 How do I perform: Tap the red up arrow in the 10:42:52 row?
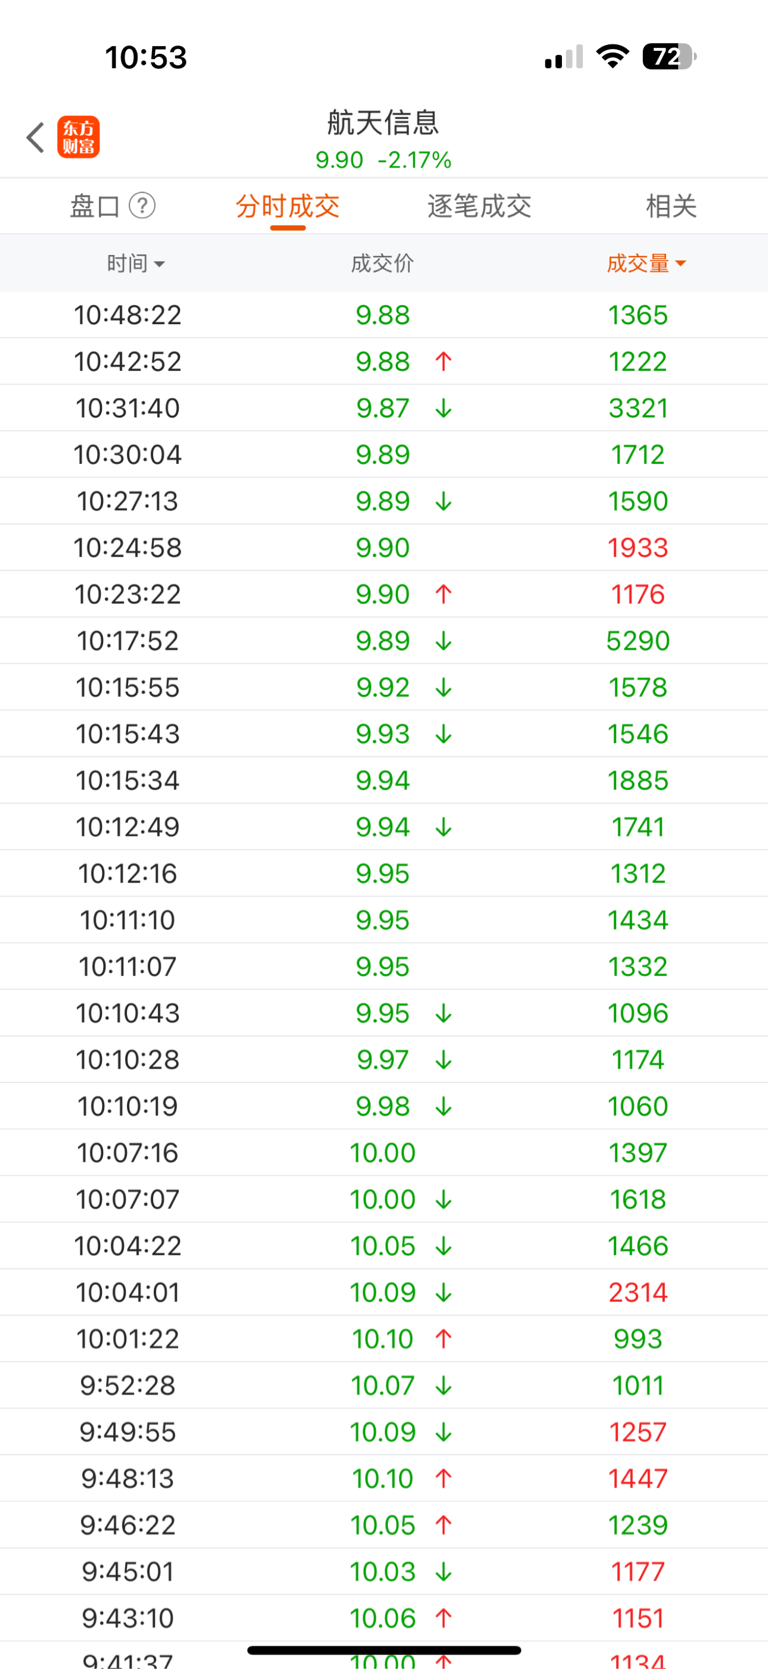(444, 362)
